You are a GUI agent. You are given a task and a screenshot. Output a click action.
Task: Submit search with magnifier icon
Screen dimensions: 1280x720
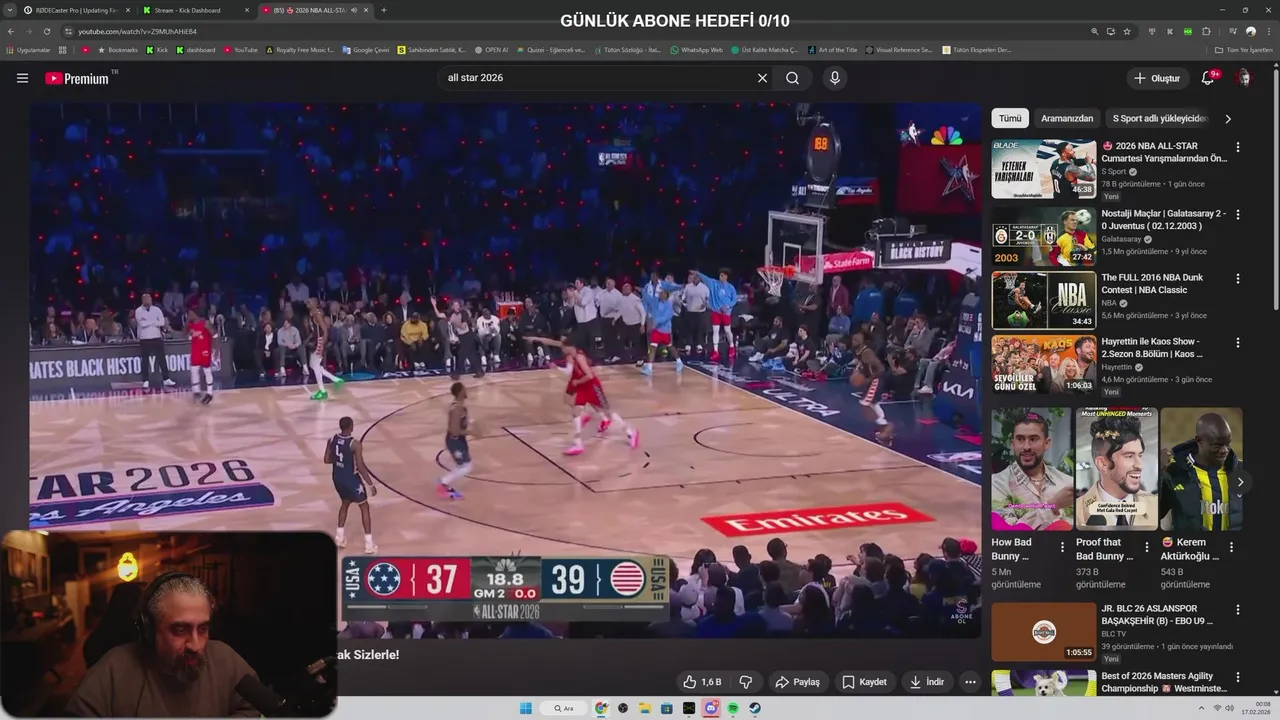[x=792, y=78]
